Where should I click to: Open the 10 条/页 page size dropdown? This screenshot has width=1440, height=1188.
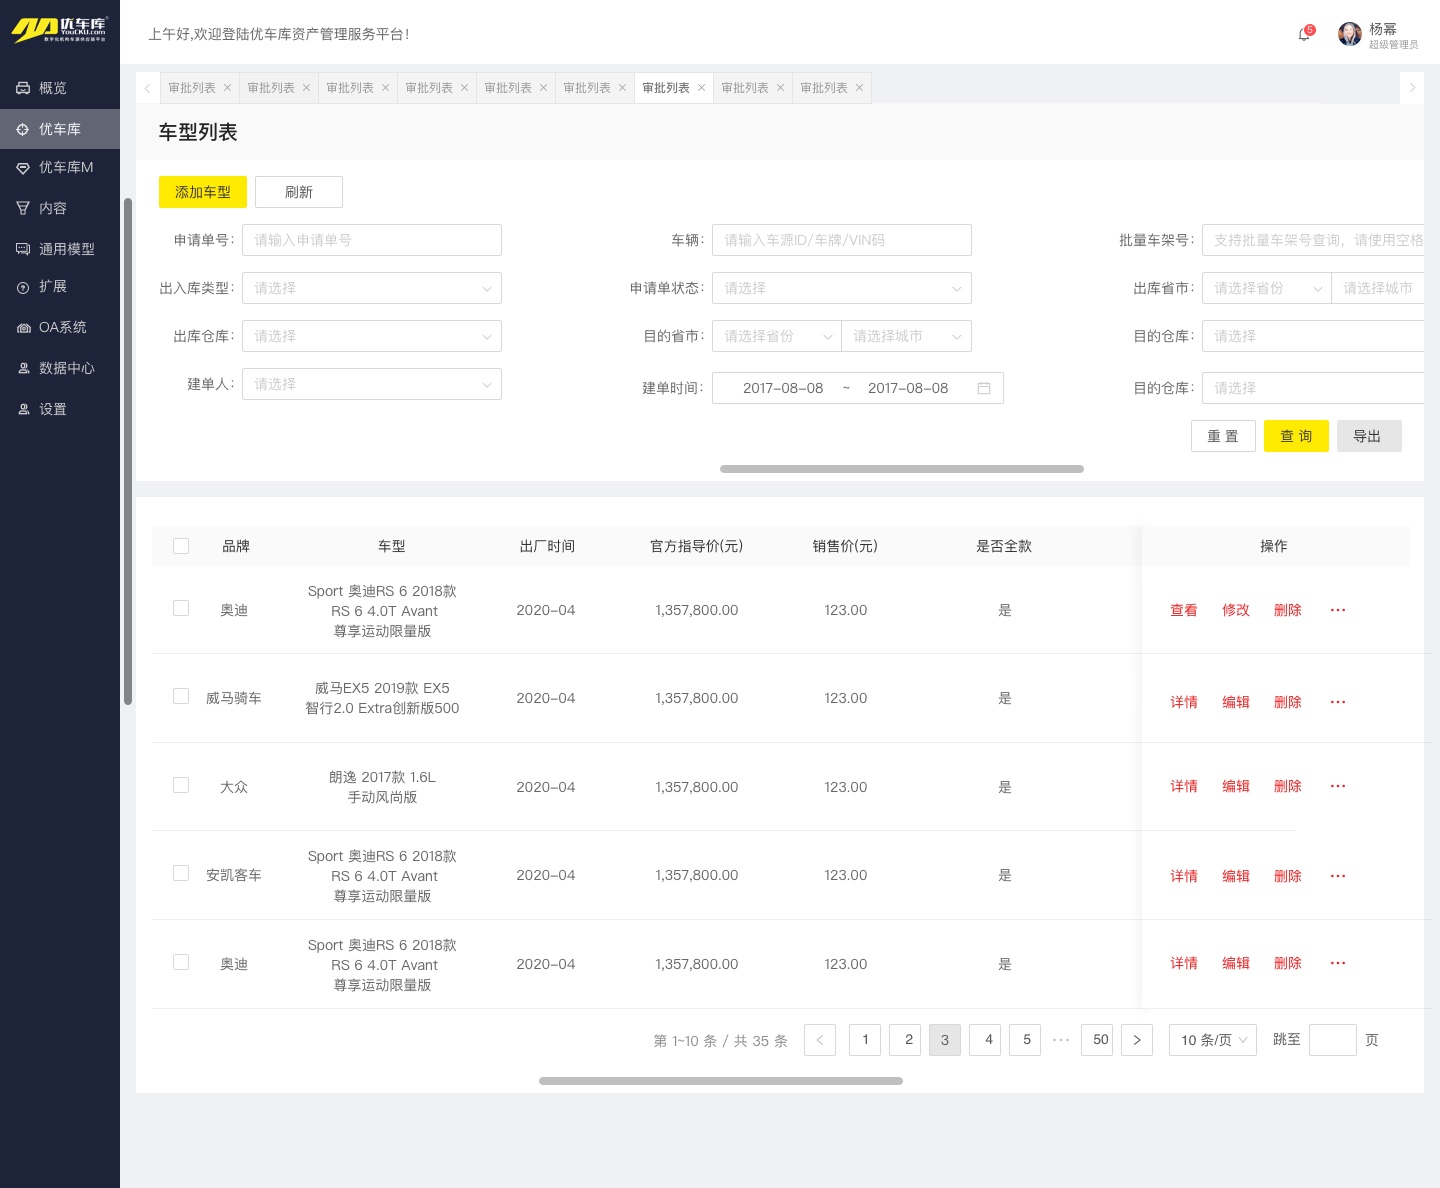(x=1212, y=1040)
